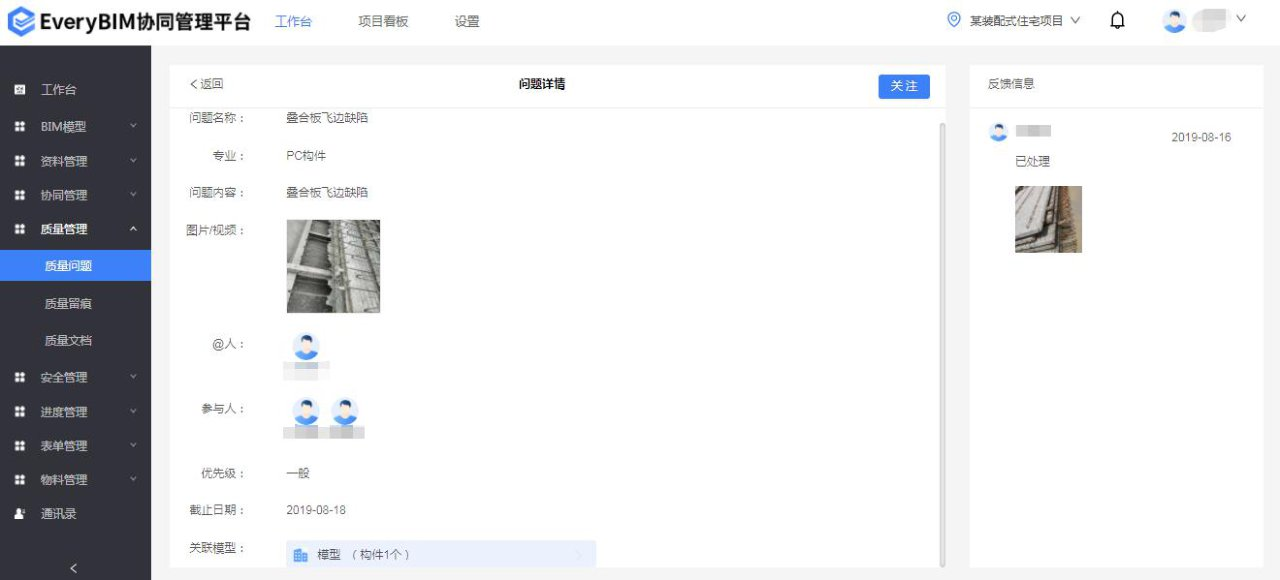Click the 物料管理 sidebar icon
The height and width of the screenshot is (580, 1280).
pyautogui.click(x=19, y=479)
